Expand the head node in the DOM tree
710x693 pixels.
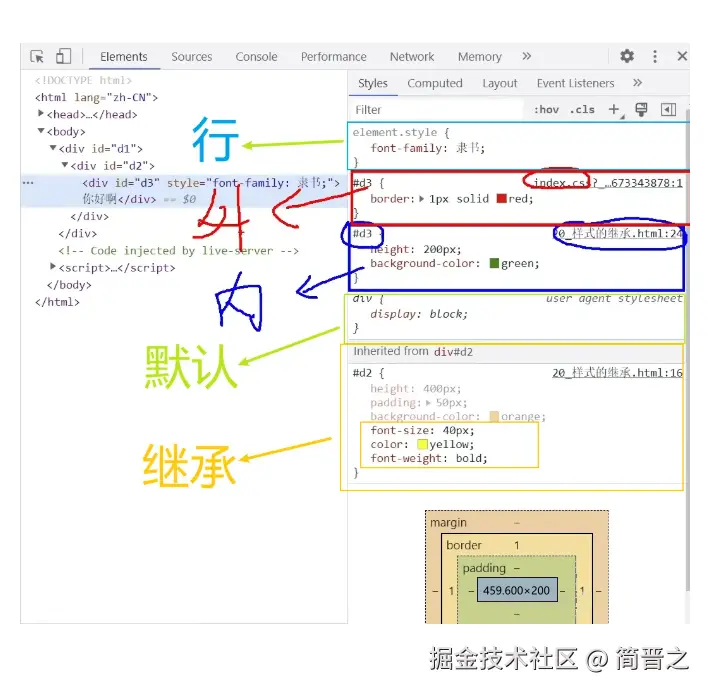[41, 113]
